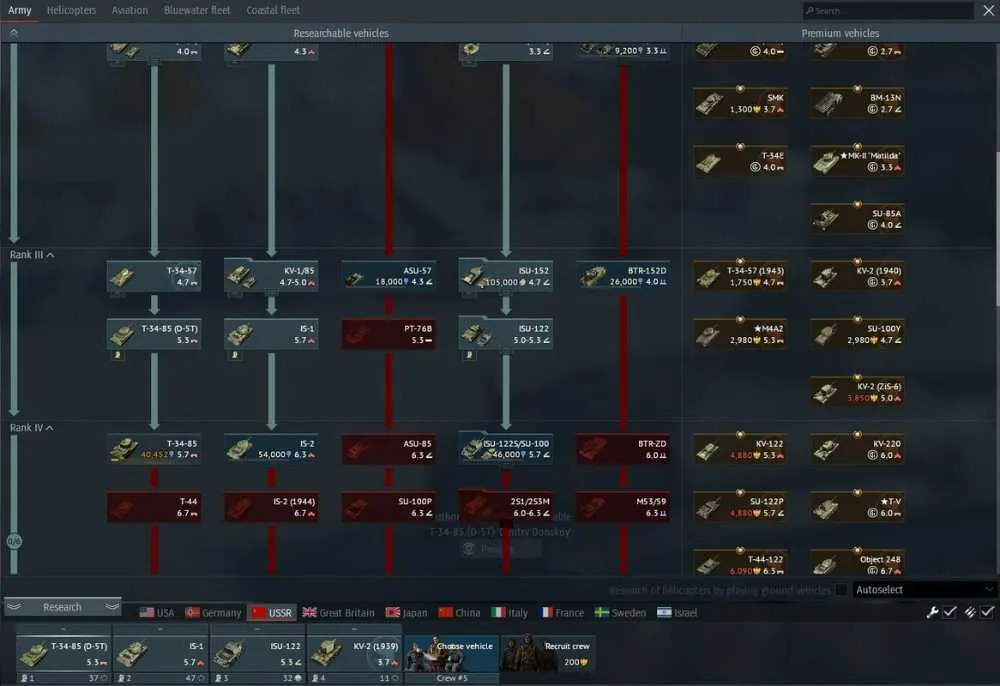Click the Research button

click(x=62, y=607)
